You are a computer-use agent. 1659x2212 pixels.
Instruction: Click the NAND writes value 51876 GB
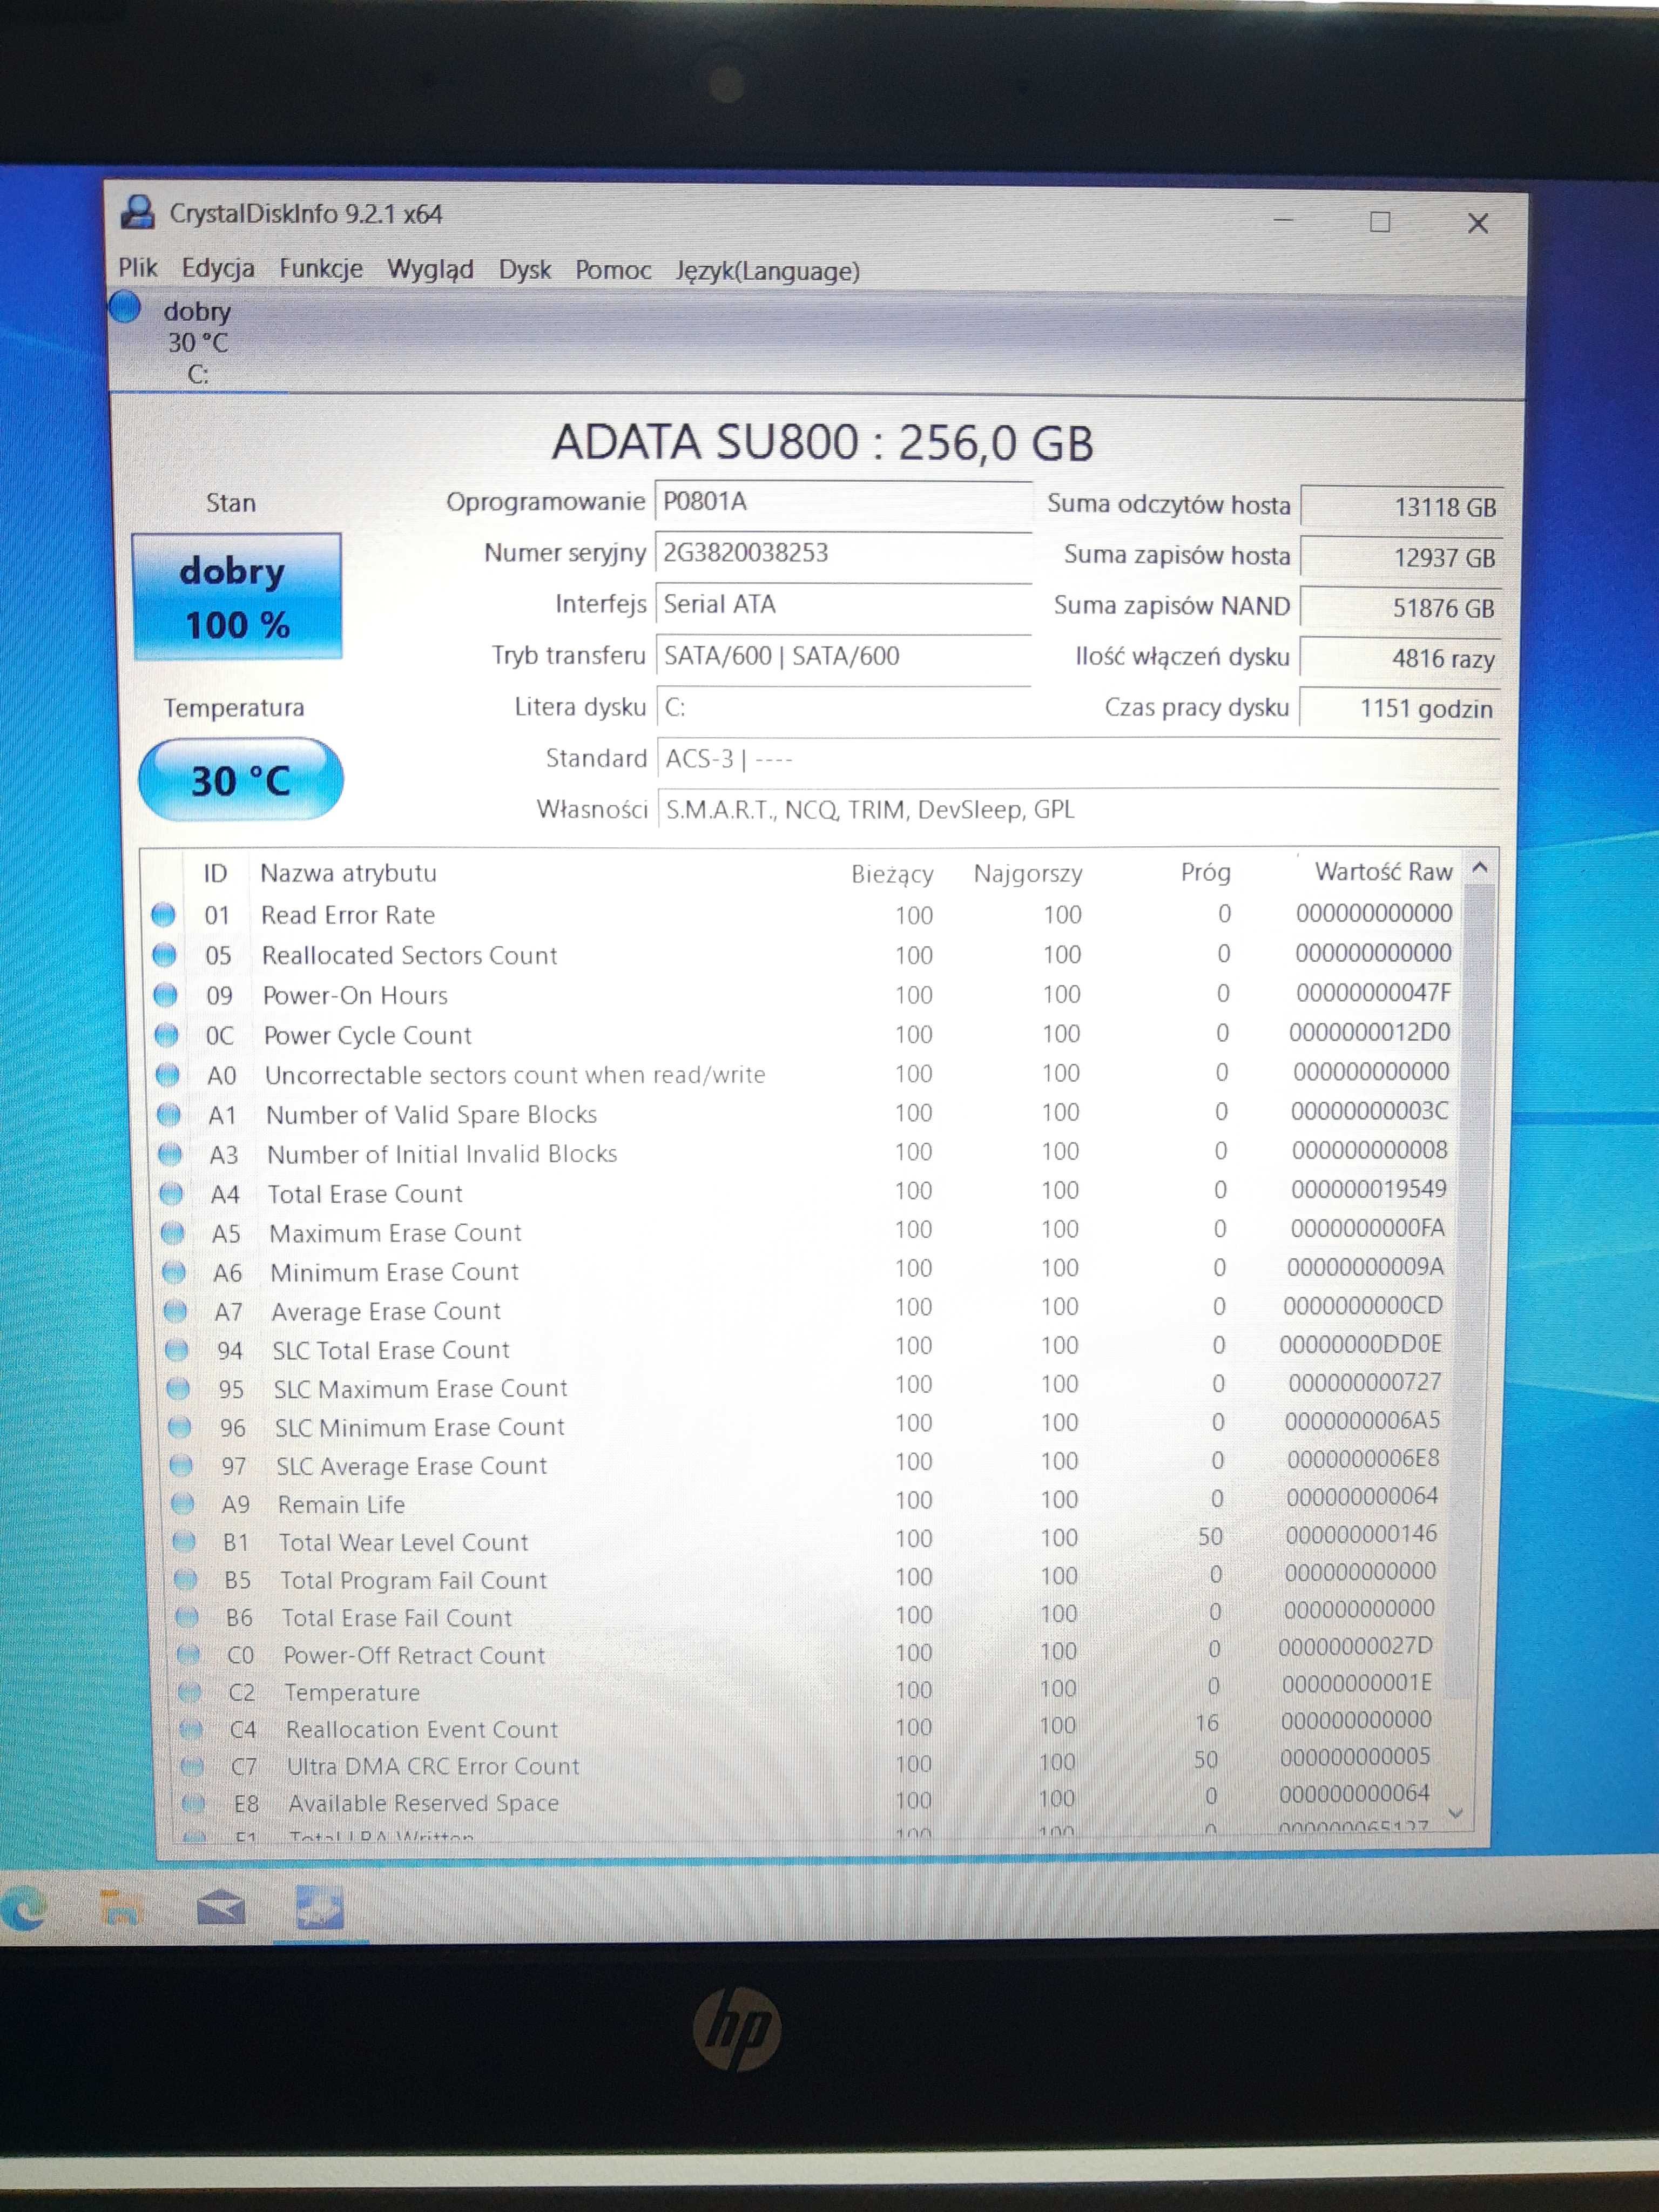[1401, 608]
